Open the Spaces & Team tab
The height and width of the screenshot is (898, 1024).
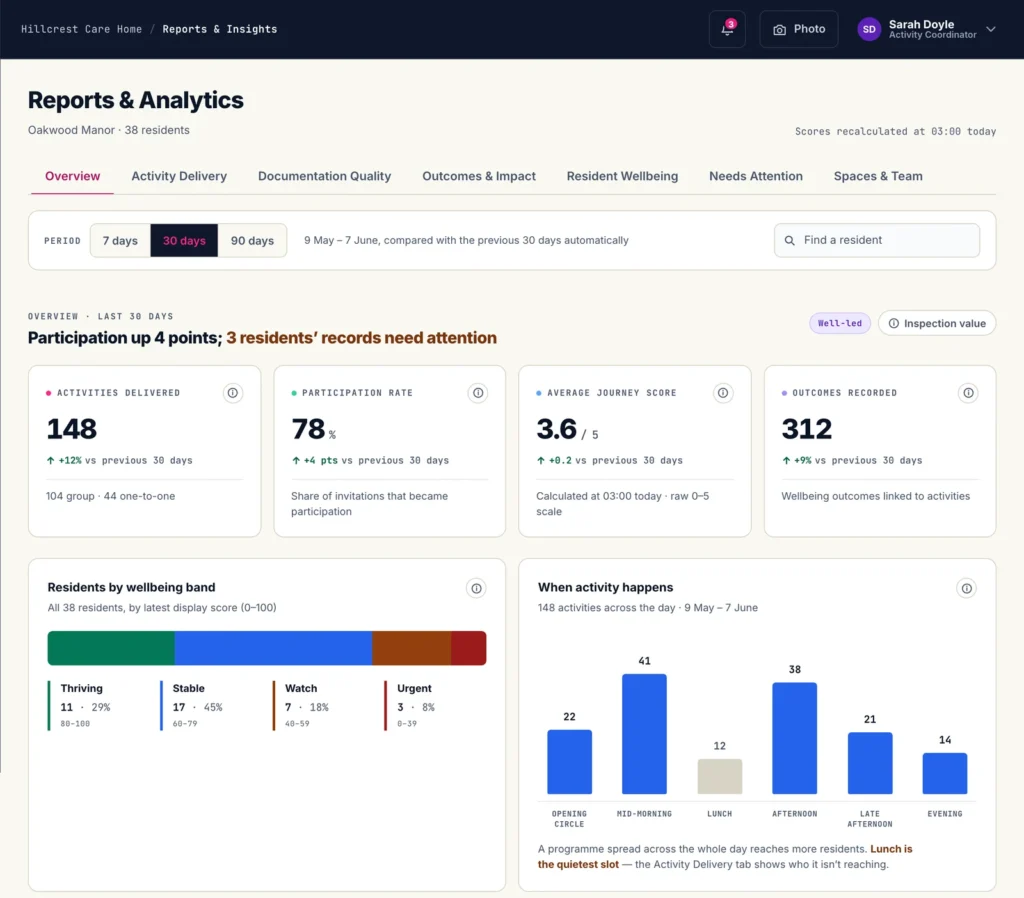878,176
